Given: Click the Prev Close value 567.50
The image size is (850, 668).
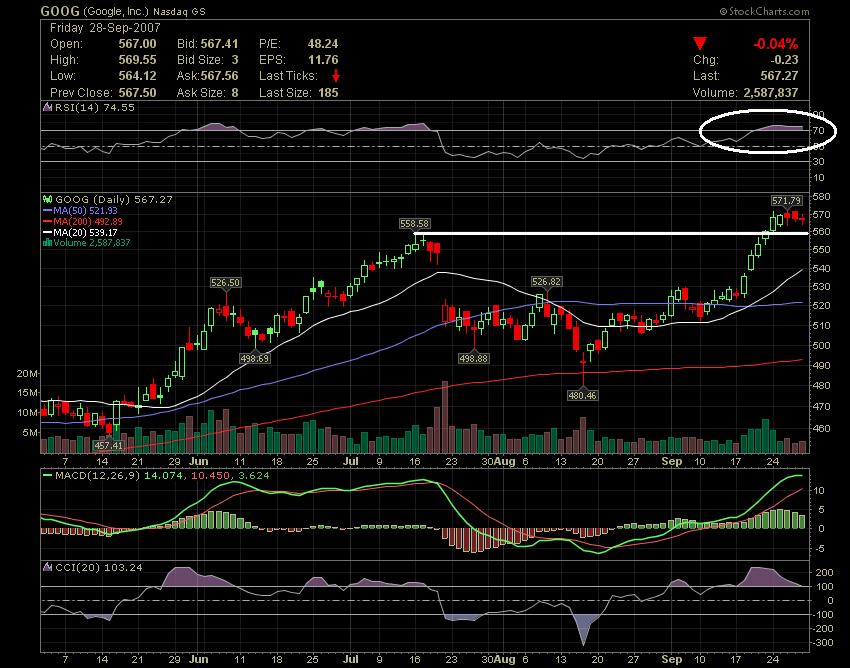Looking at the screenshot, I should [x=137, y=93].
